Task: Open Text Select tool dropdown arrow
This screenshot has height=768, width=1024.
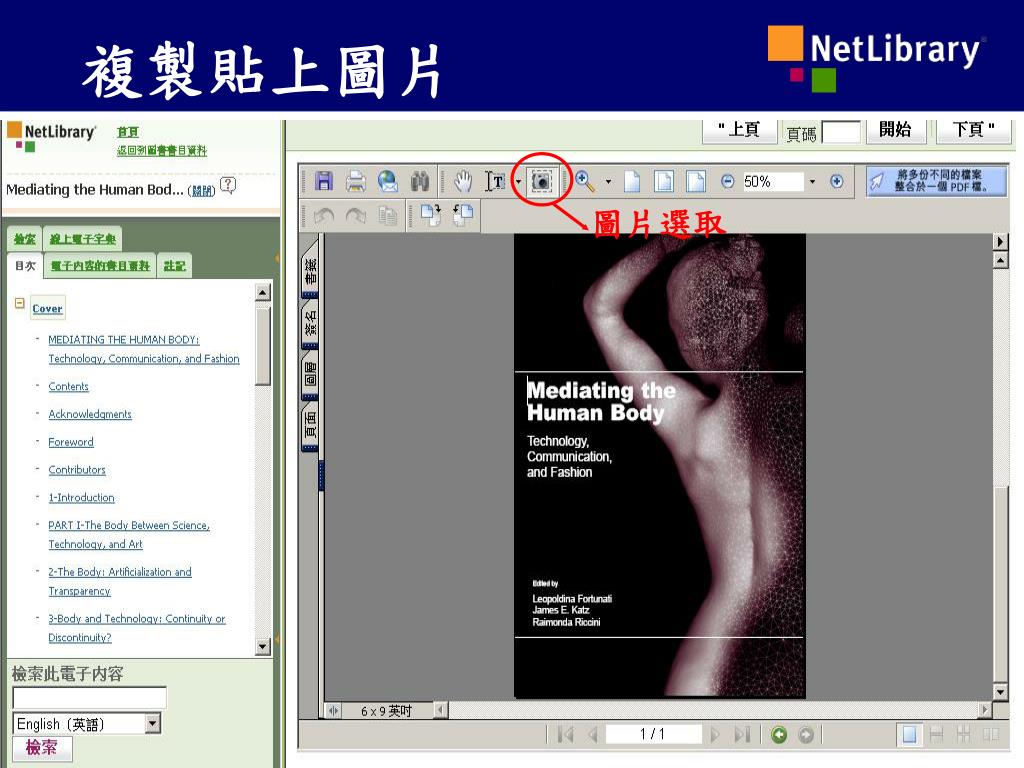Action: tap(519, 182)
